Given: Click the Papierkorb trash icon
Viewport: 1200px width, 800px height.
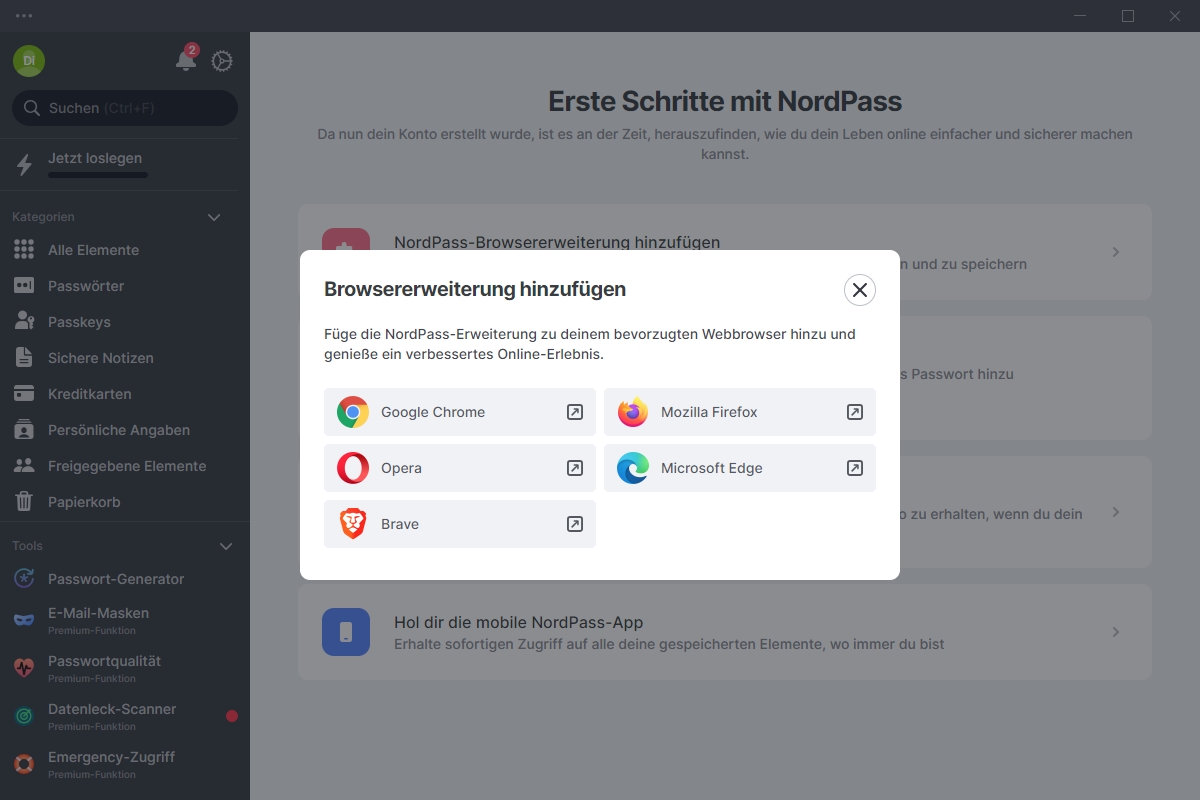Looking at the screenshot, I should pos(24,502).
